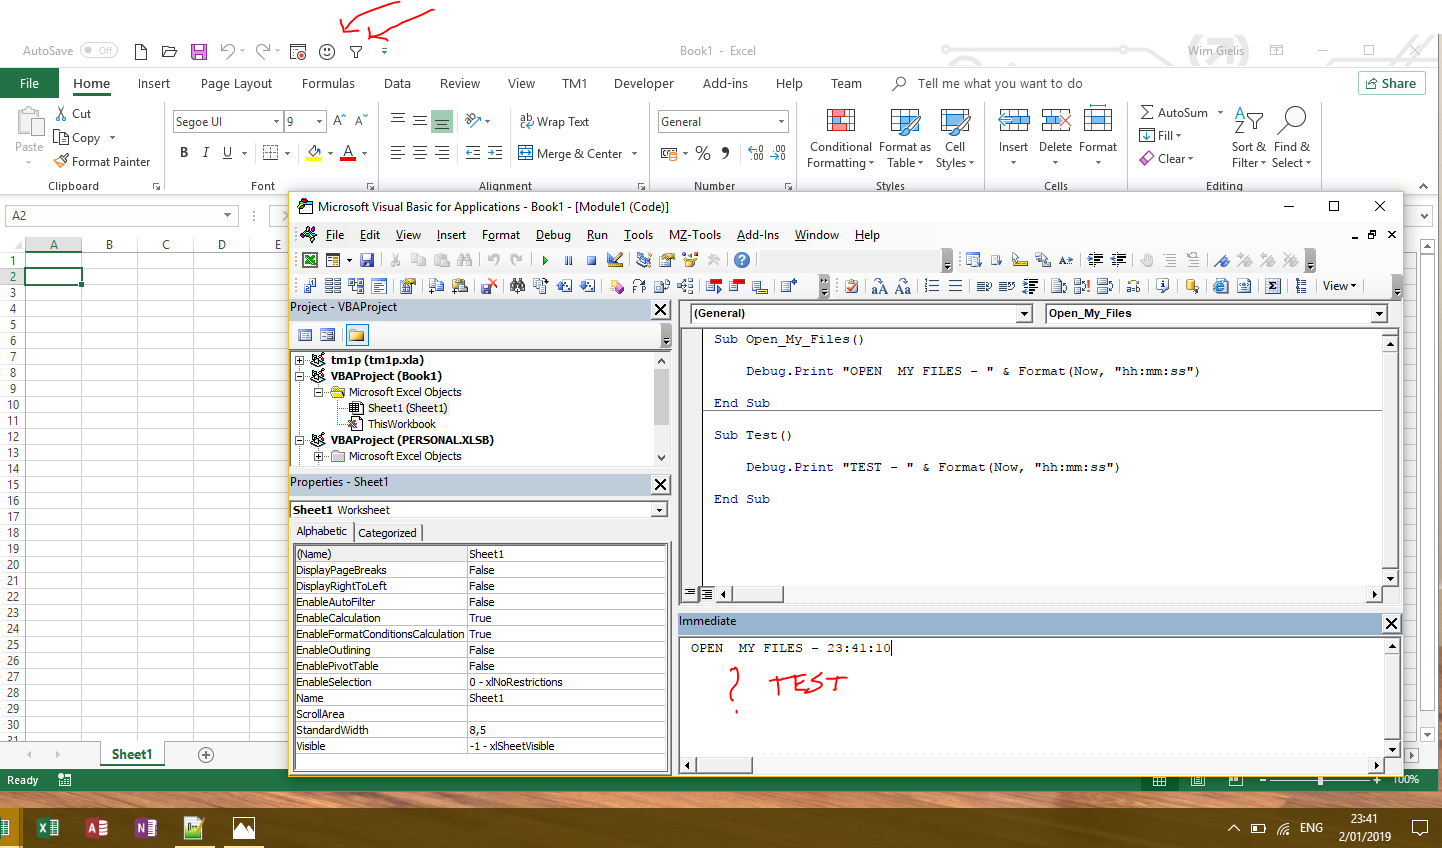This screenshot has height=848, width=1442.
Task: Open the (General) object dropdown in code window
Action: click(1024, 314)
